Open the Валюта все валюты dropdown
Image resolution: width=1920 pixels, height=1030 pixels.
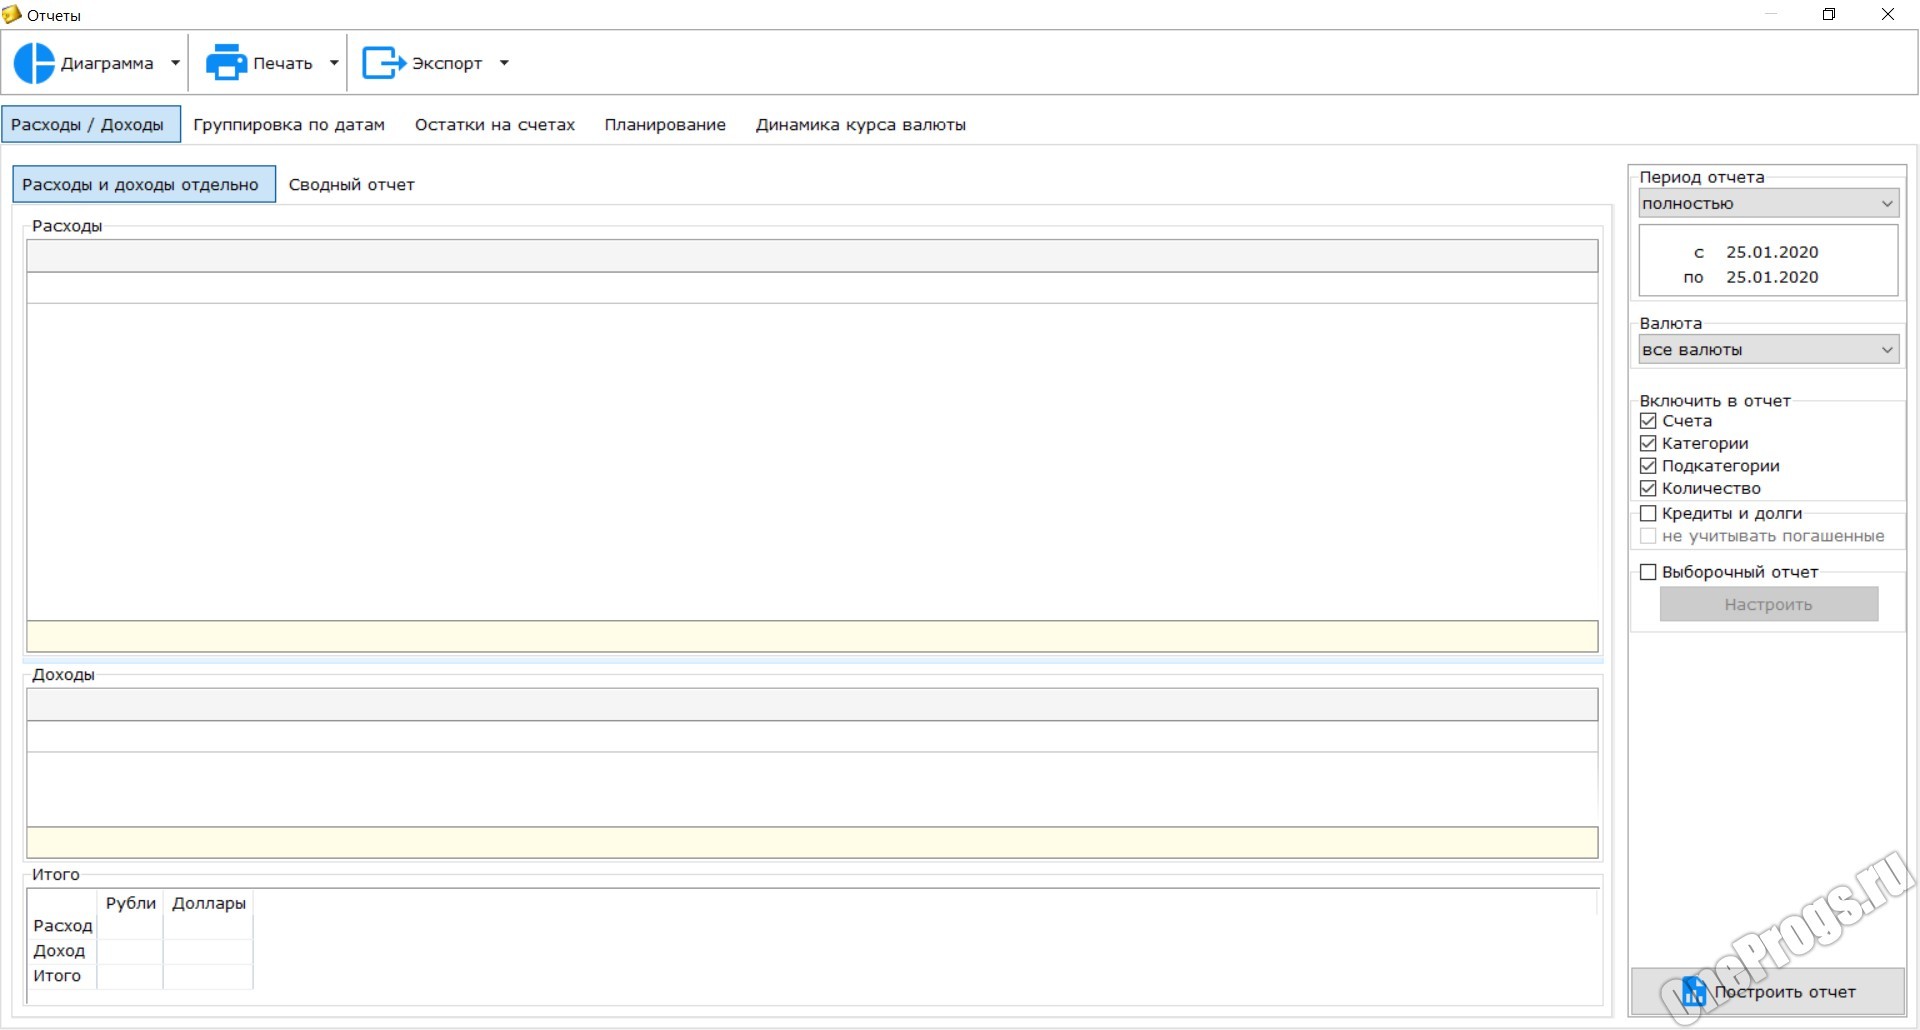pos(1768,349)
